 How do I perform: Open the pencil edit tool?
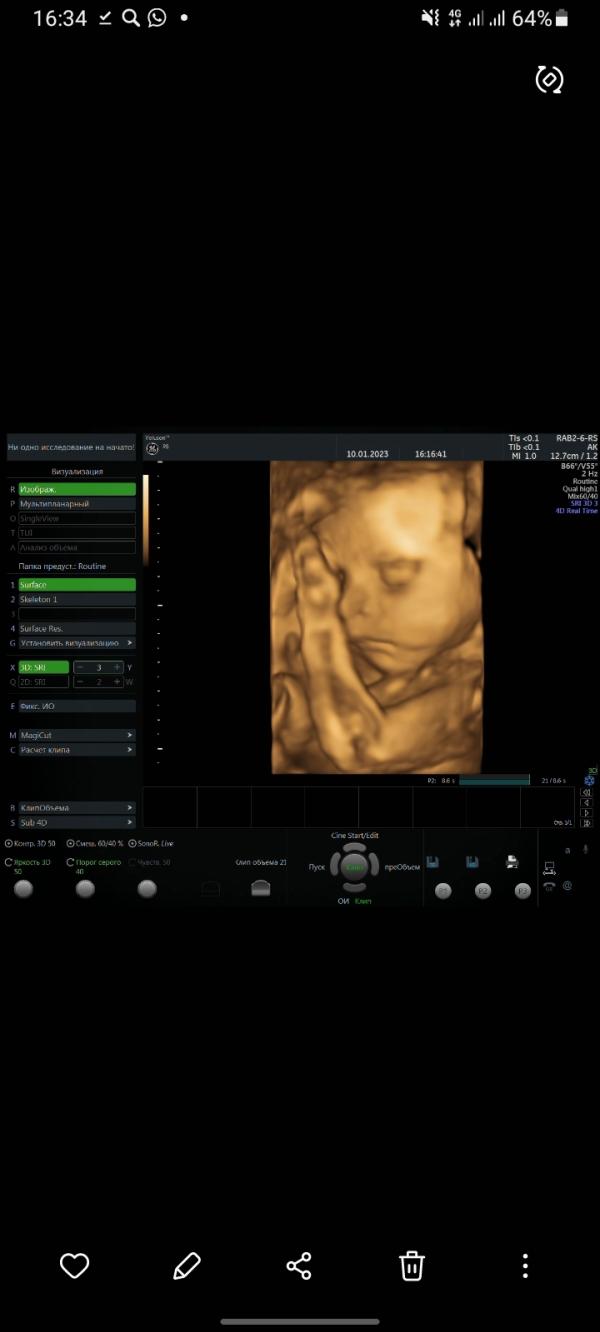point(187,1265)
